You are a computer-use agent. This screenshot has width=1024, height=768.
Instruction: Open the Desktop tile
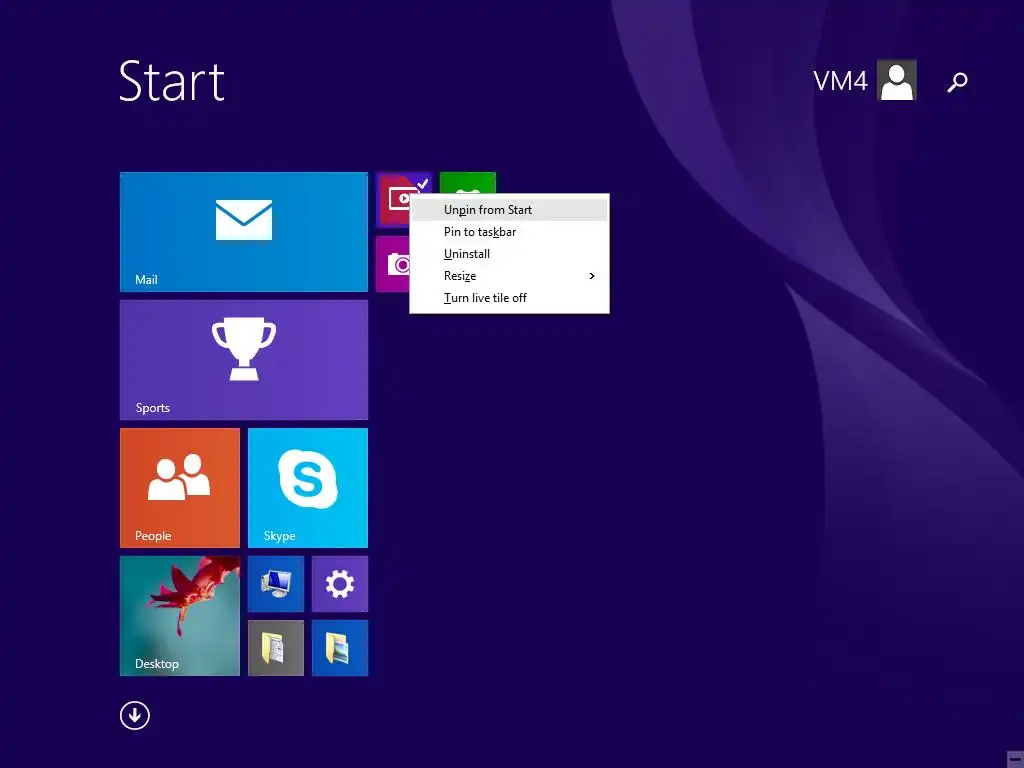pos(180,616)
